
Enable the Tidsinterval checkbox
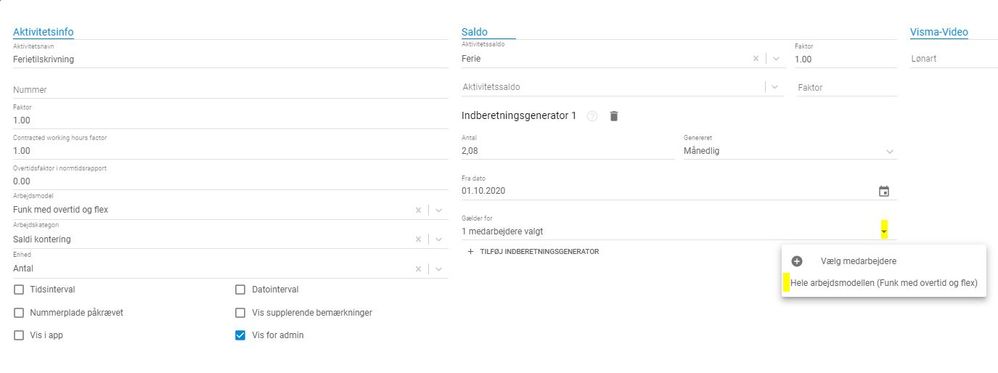tap(19, 290)
